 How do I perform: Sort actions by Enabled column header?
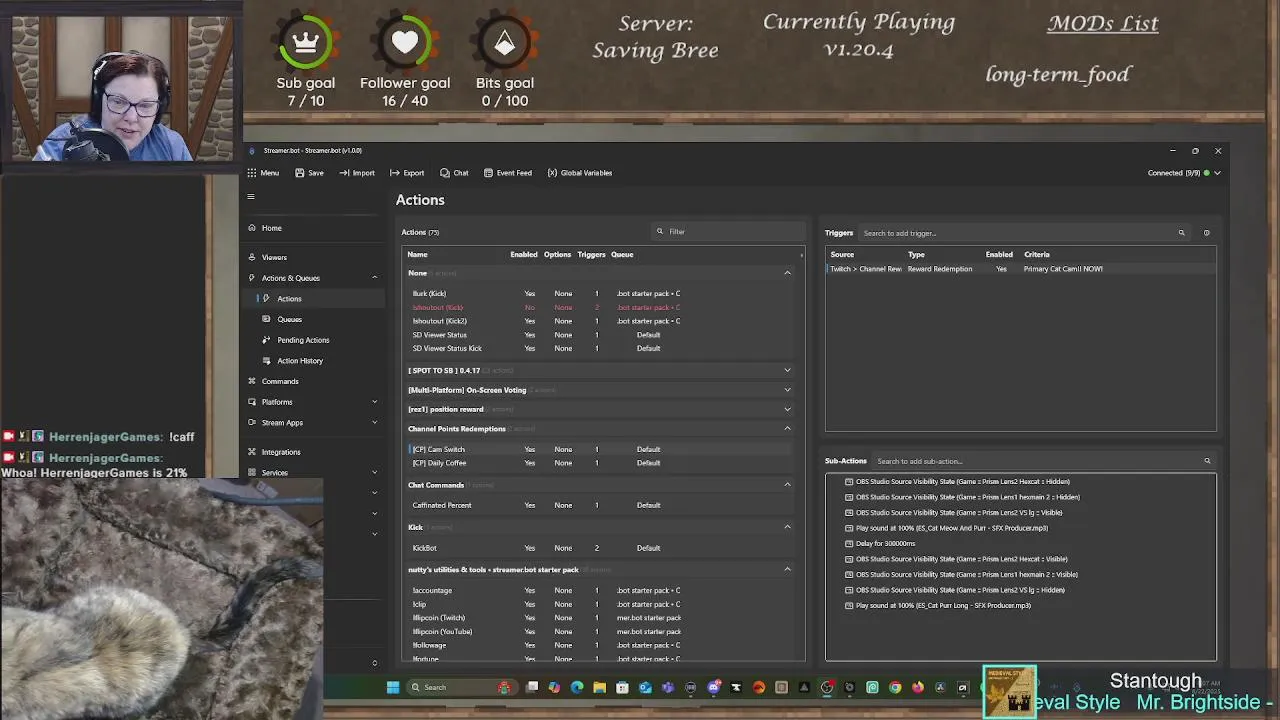[x=524, y=254]
